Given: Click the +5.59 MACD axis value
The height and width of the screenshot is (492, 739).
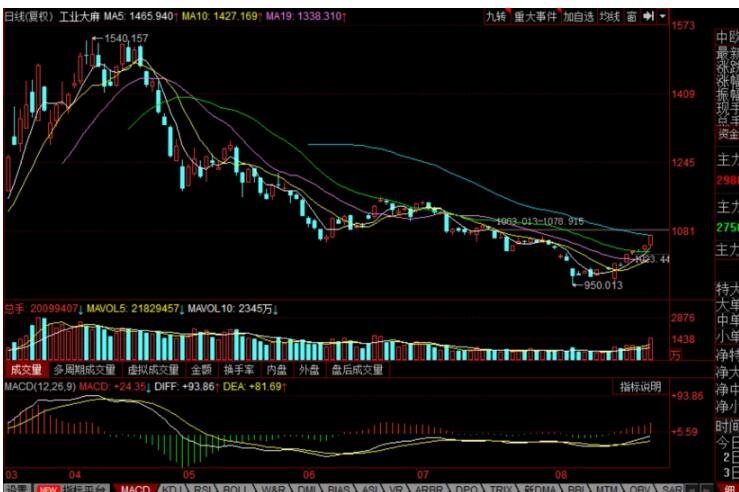Looking at the screenshot, I should coord(686,432).
